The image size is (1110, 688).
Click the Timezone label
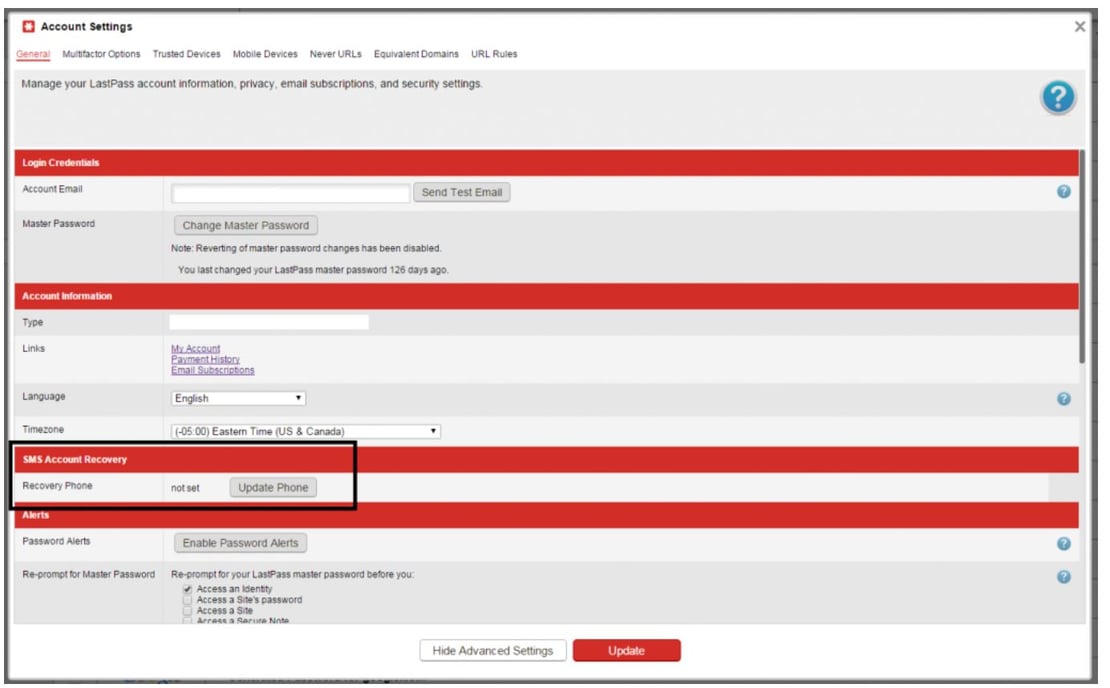(42, 430)
